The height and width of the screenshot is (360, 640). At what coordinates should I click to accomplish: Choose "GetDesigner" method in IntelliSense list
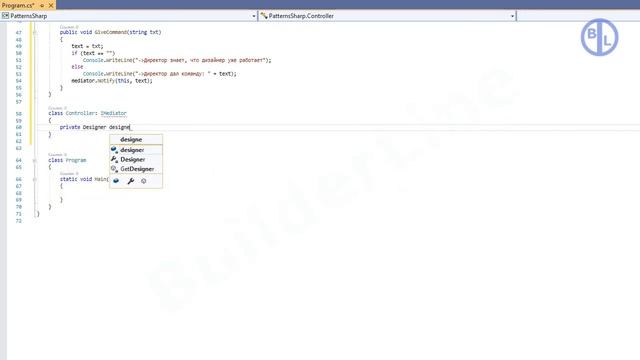pos(136,169)
